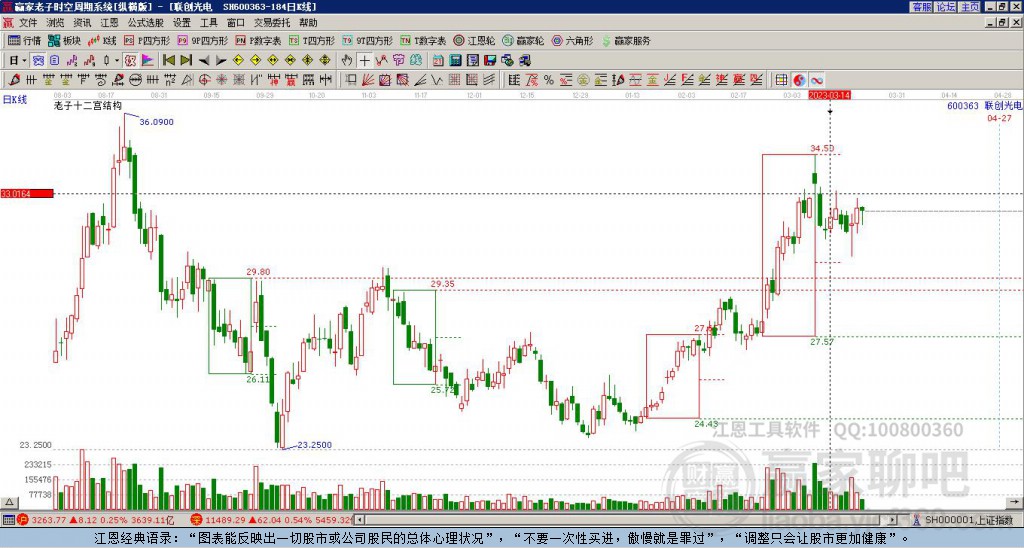Switch to K线 candlestick chart
This screenshot has width=1024, height=548.
(x=102, y=40)
